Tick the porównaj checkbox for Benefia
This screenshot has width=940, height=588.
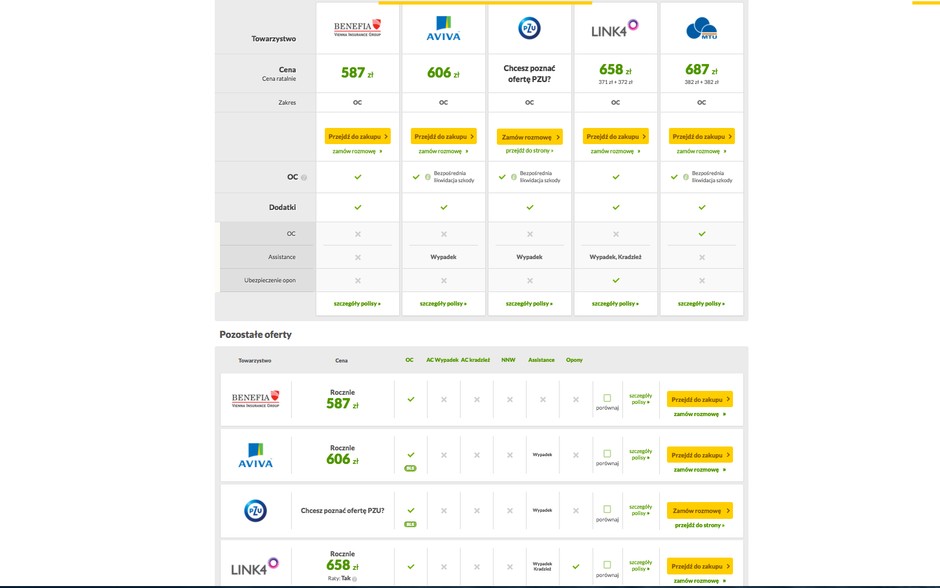(607, 398)
